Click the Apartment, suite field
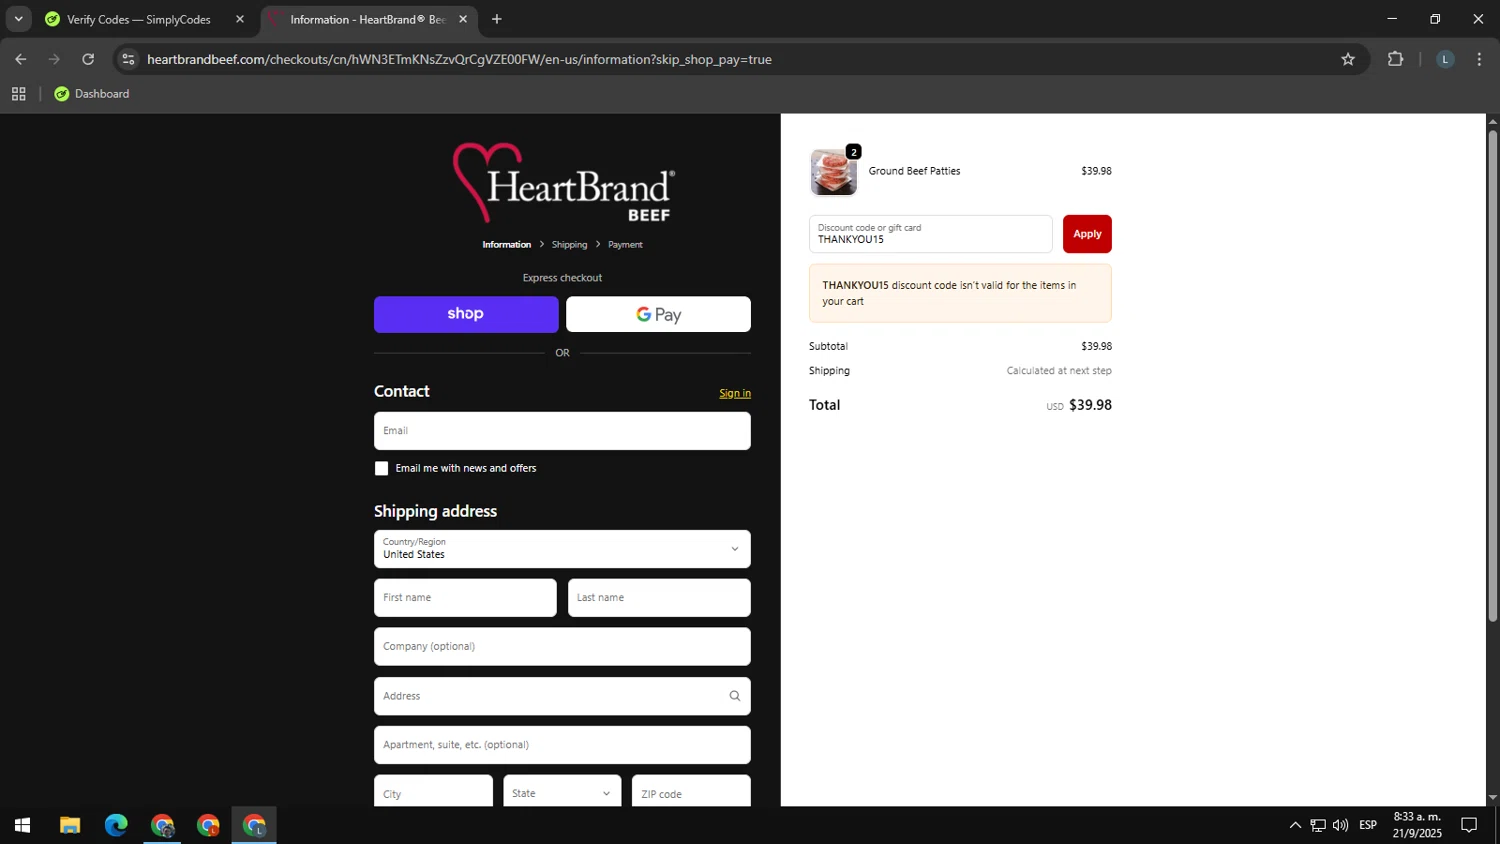 (x=562, y=745)
